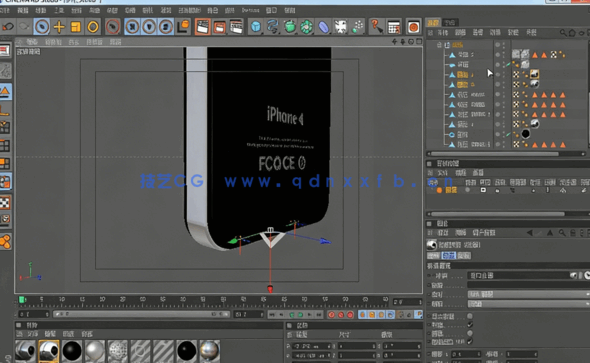The width and height of the screenshot is (590, 363).
Task: Toggle visibility dot of the highlighted orange object row
Action: click(x=497, y=74)
